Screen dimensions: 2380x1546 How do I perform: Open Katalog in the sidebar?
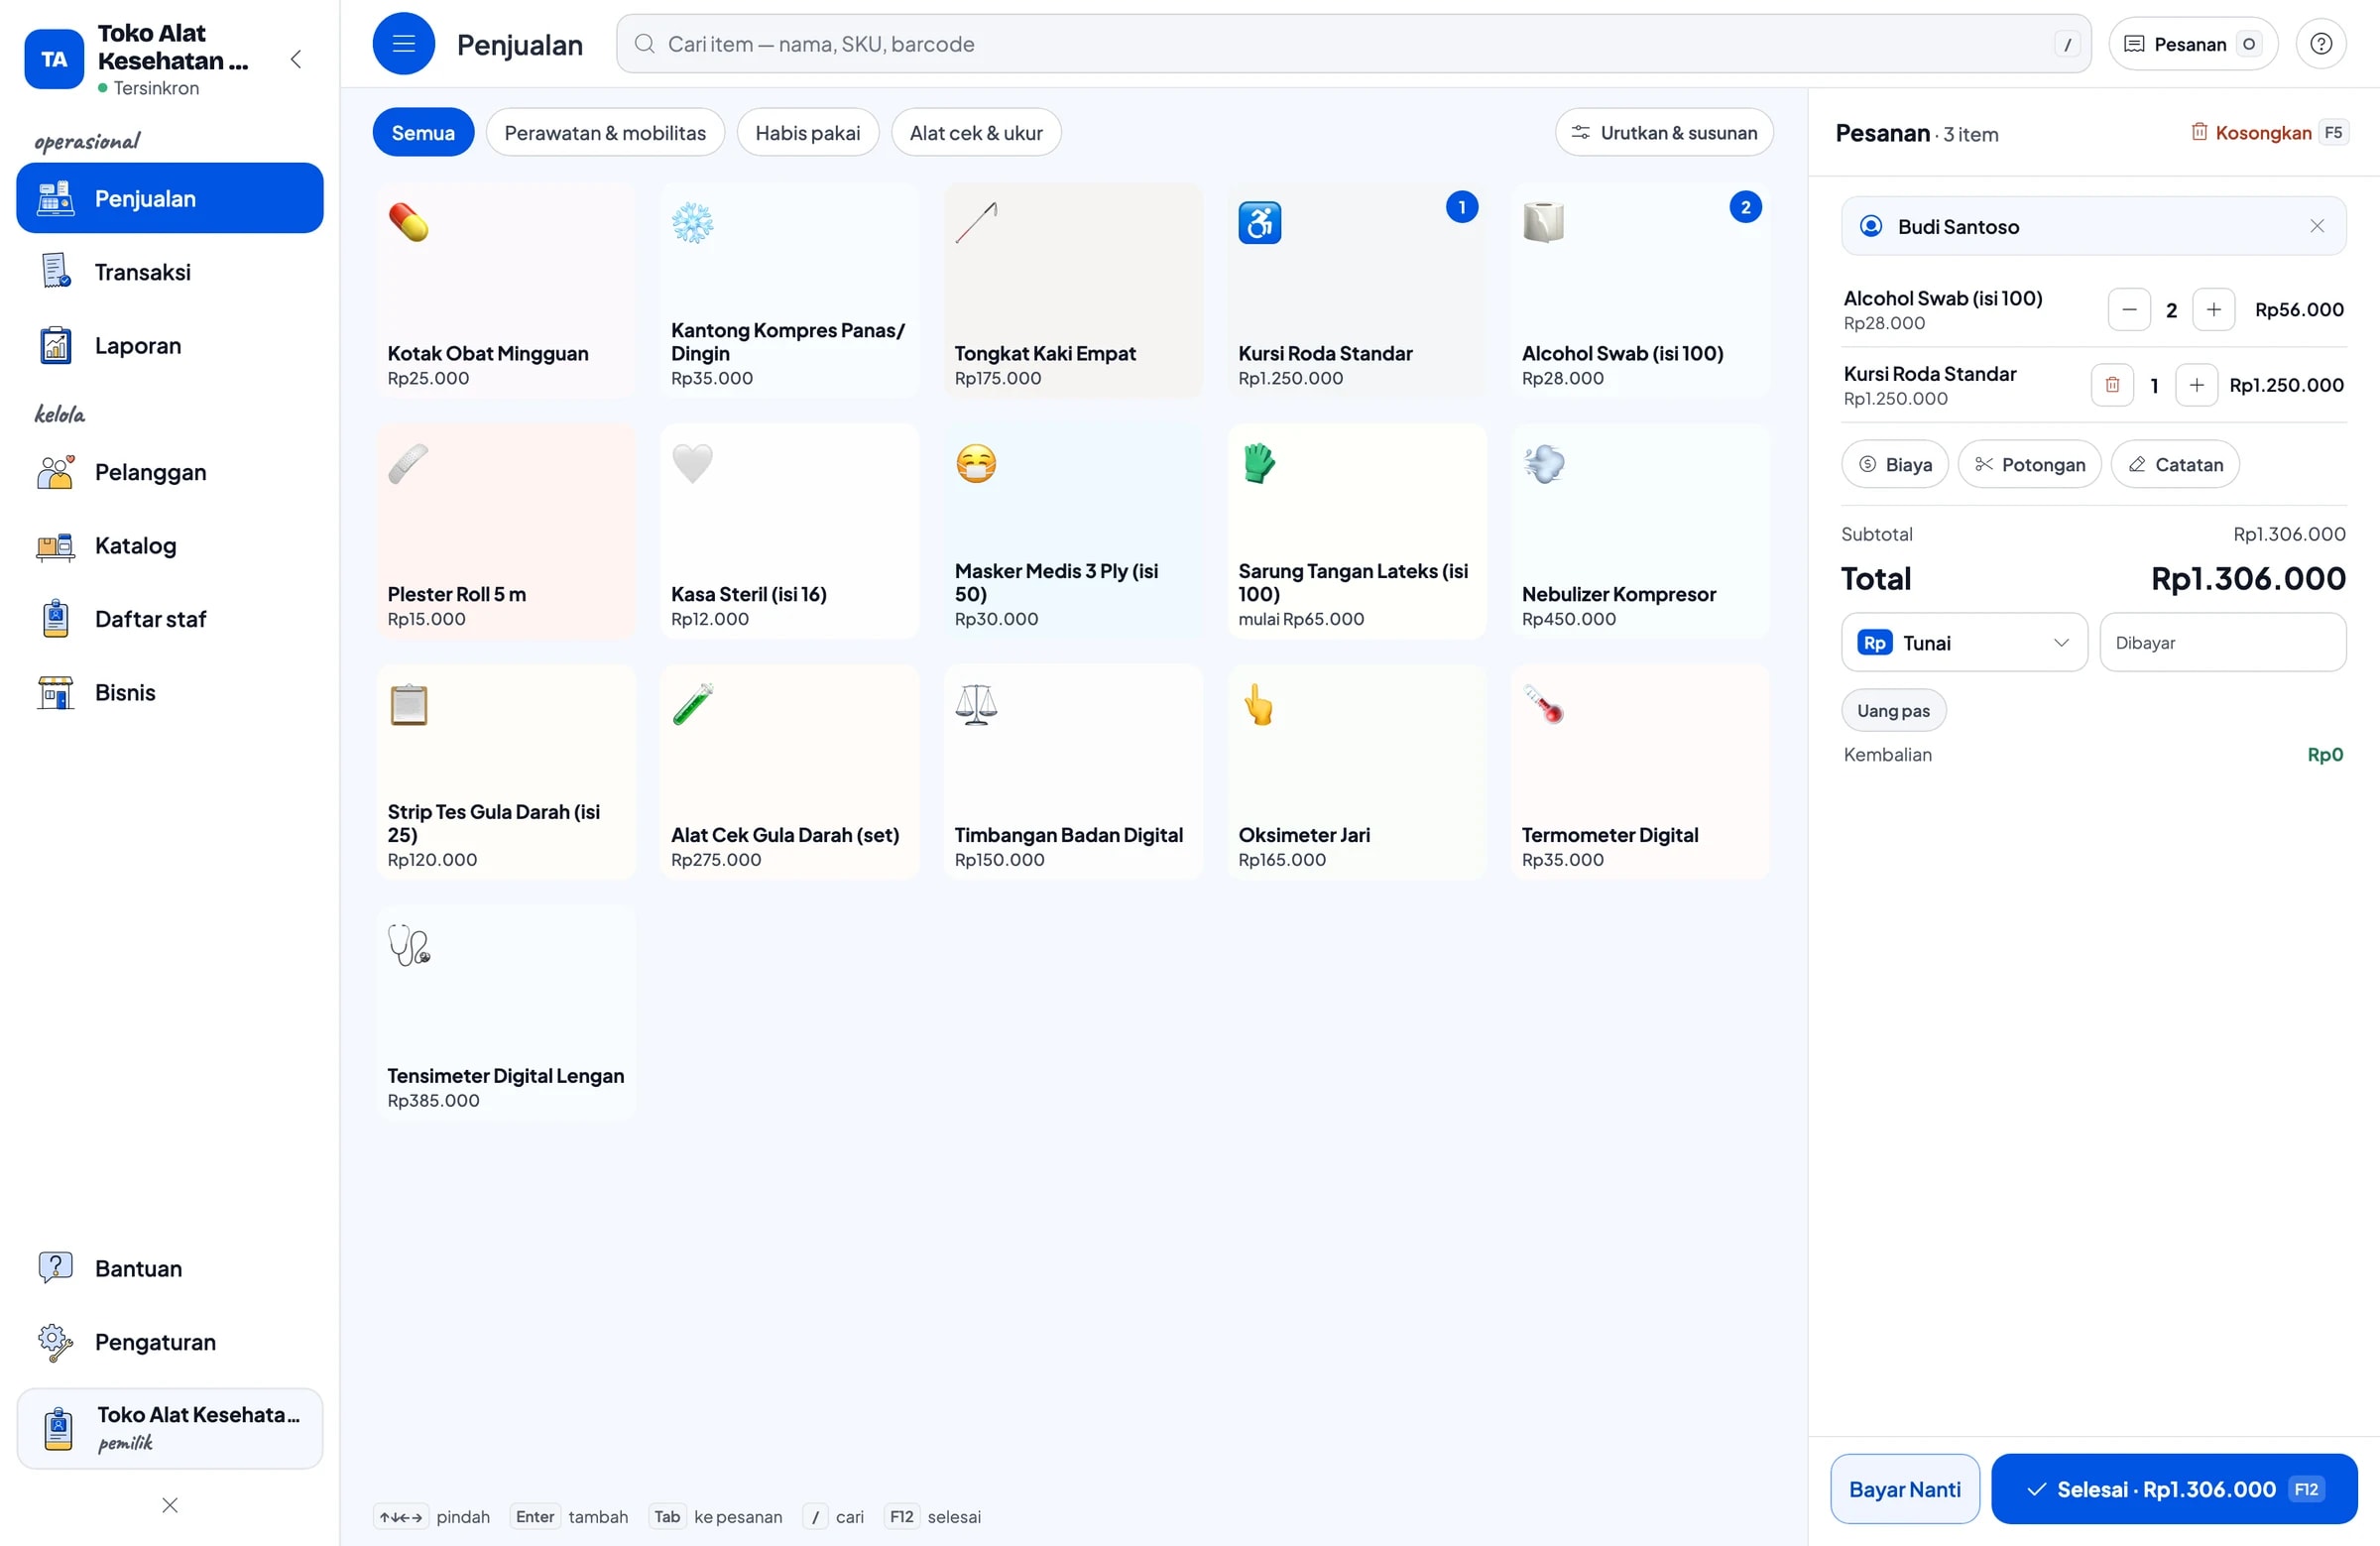(x=170, y=545)
